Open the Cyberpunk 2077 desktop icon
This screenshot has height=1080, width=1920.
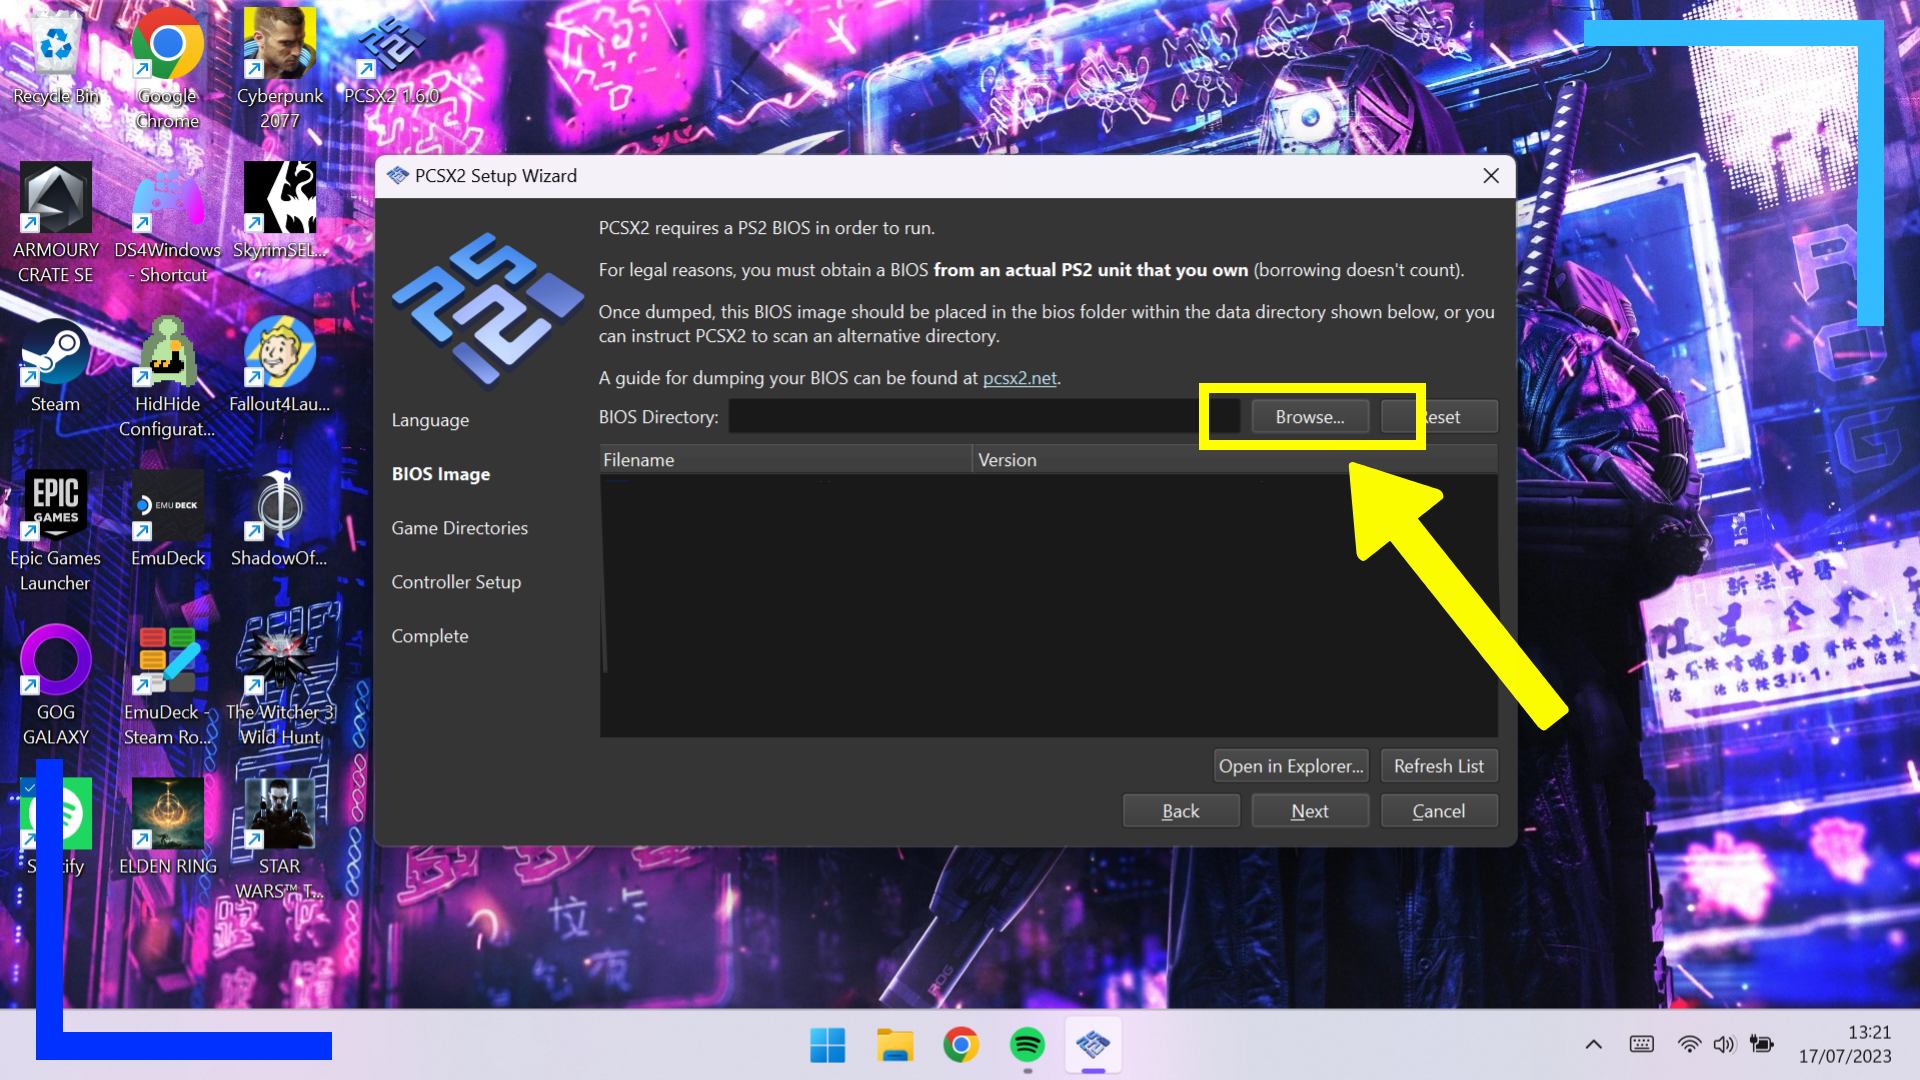[280, 45]
